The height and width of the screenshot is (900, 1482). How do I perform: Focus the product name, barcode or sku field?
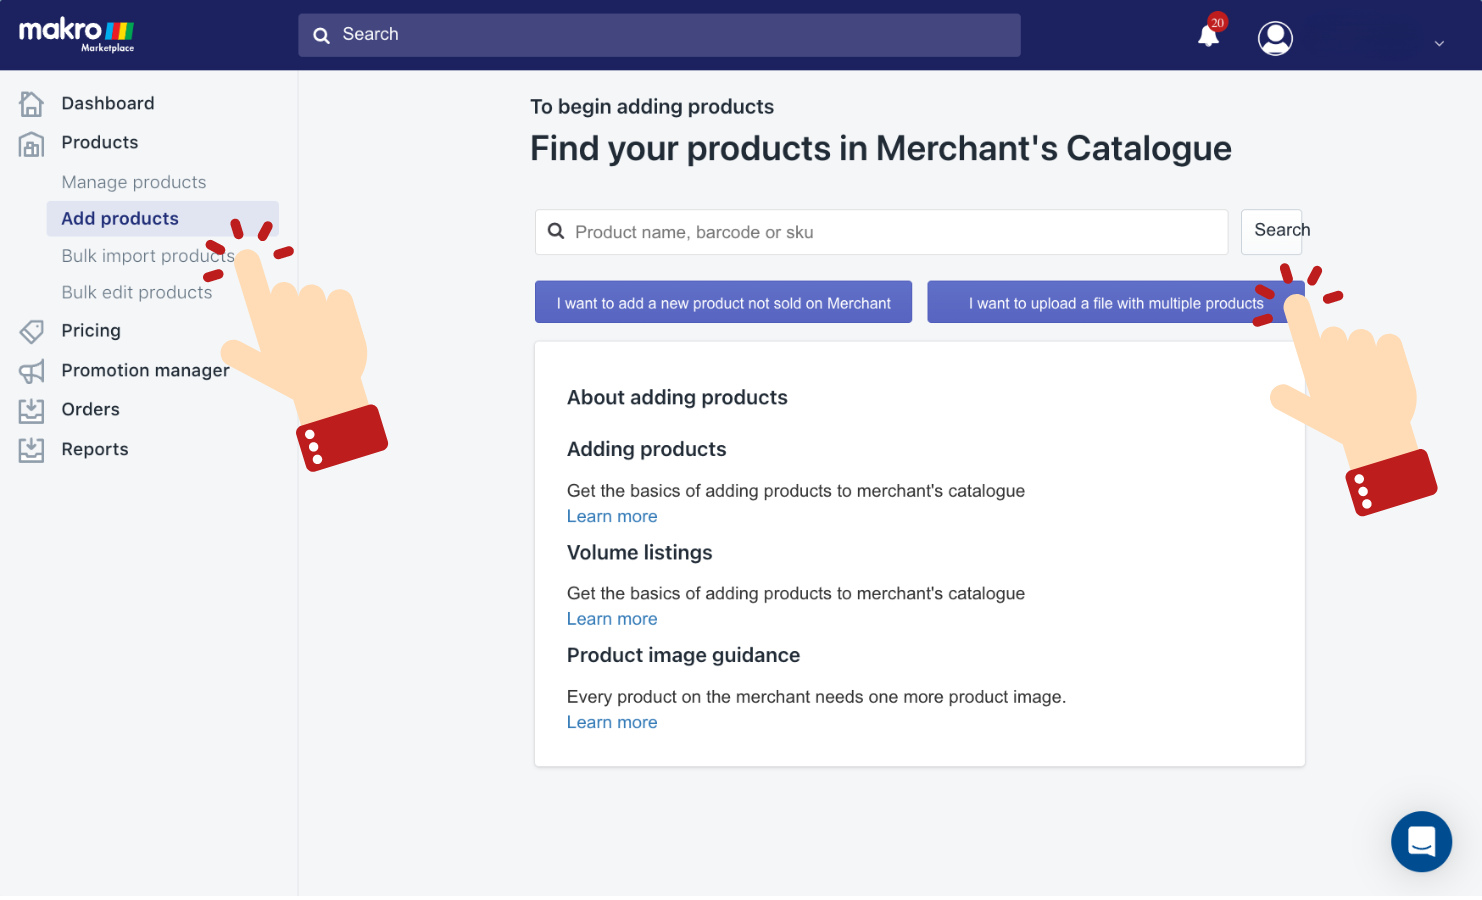pyautogui.click(x=881, y=232)
